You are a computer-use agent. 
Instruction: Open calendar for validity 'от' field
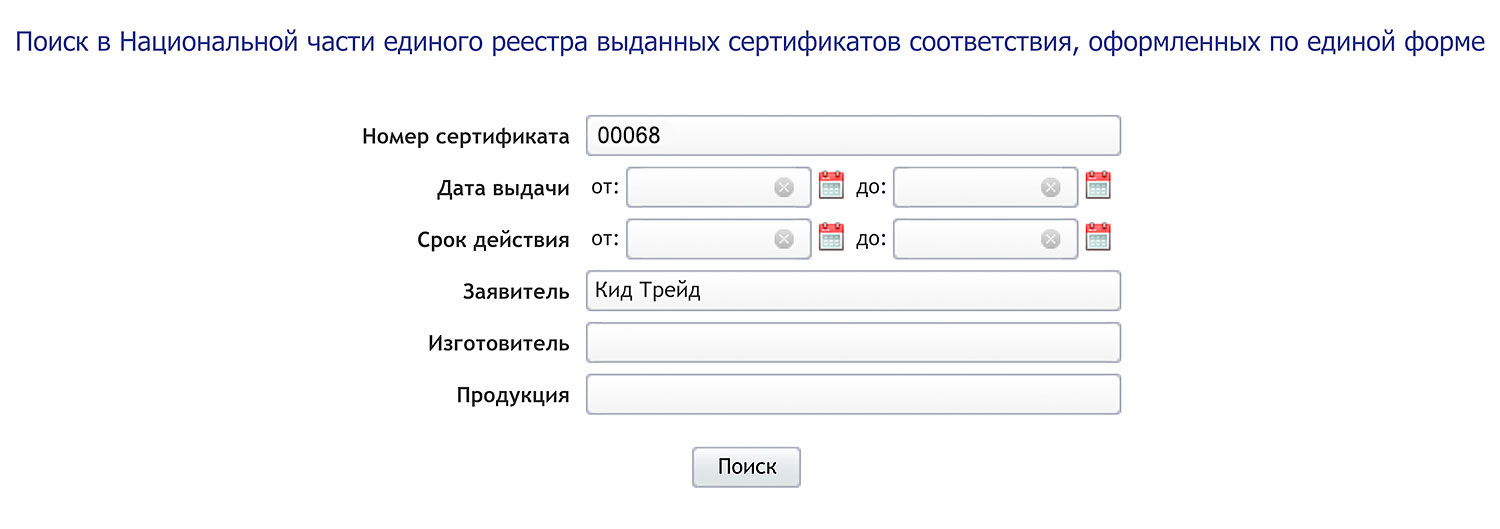832,238
